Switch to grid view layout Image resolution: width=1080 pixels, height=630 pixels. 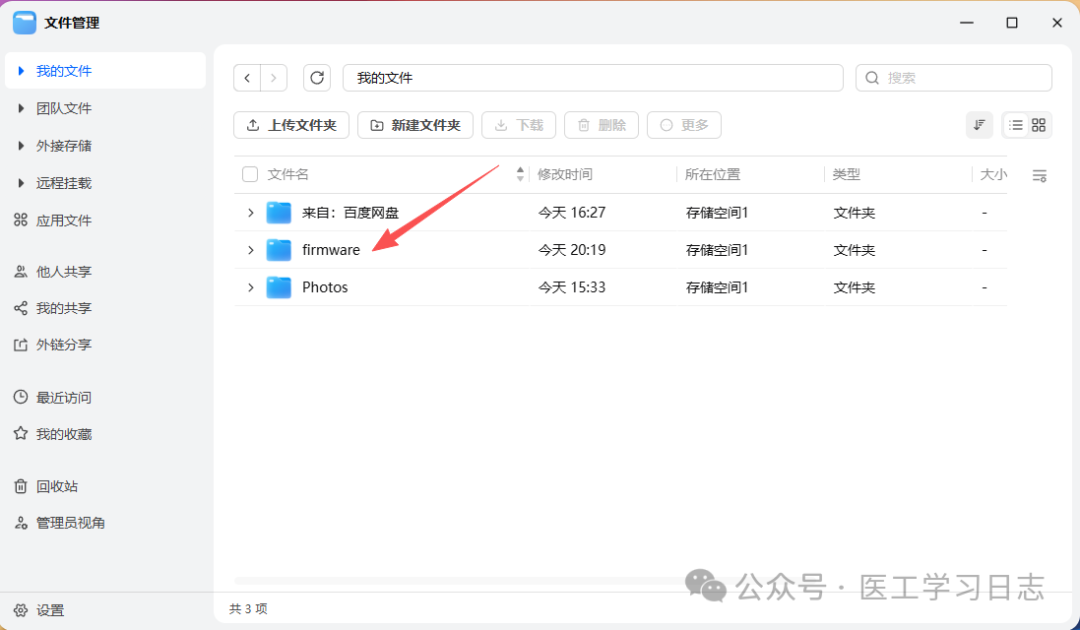[x=1038, y=125]
